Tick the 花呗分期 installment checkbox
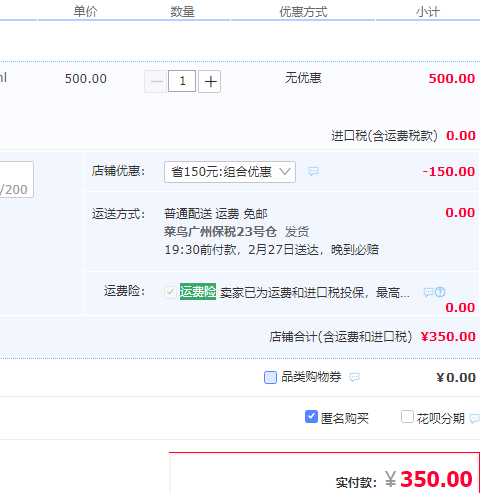The image size is (488, 493). 407,417
